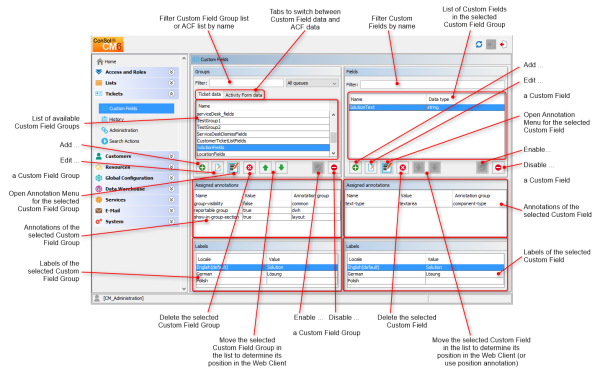Edit the selected Custom Field
Screen dimensions: 600x374
pyautogui.click(x=371, y=168)
